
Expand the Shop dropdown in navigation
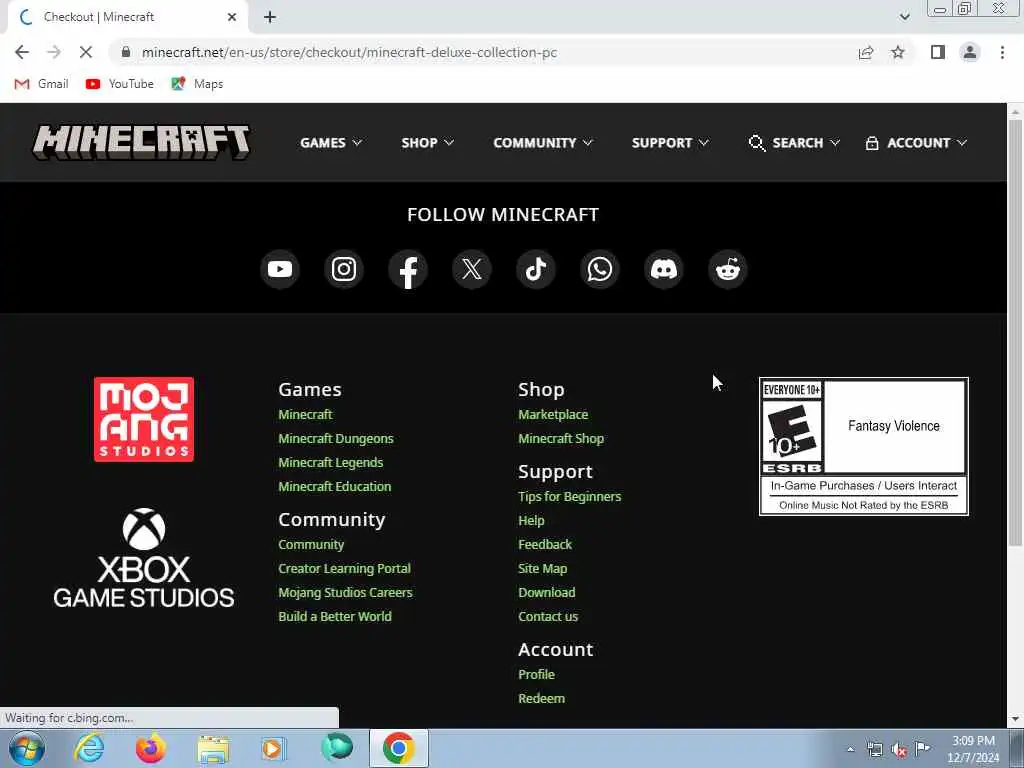(427, 142)
